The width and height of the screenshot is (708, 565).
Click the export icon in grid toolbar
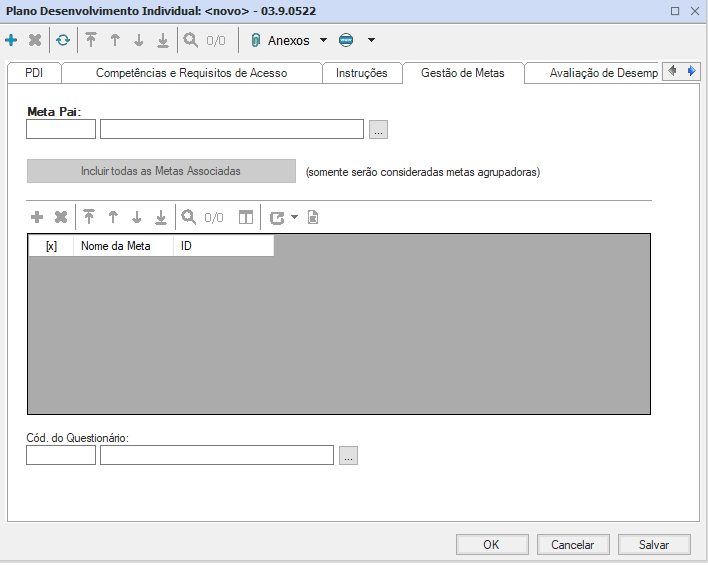277,217
